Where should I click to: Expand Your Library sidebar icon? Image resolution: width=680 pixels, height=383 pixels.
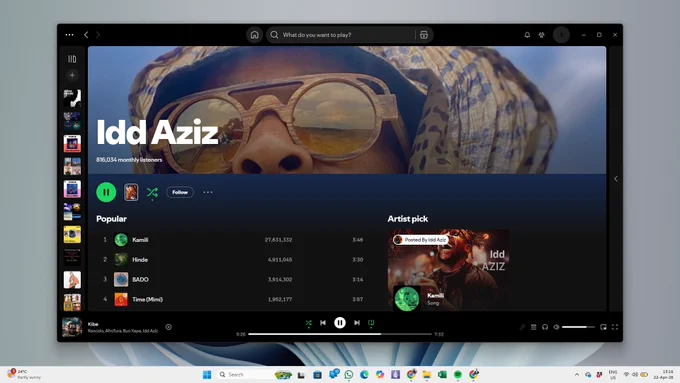(72, 59)
